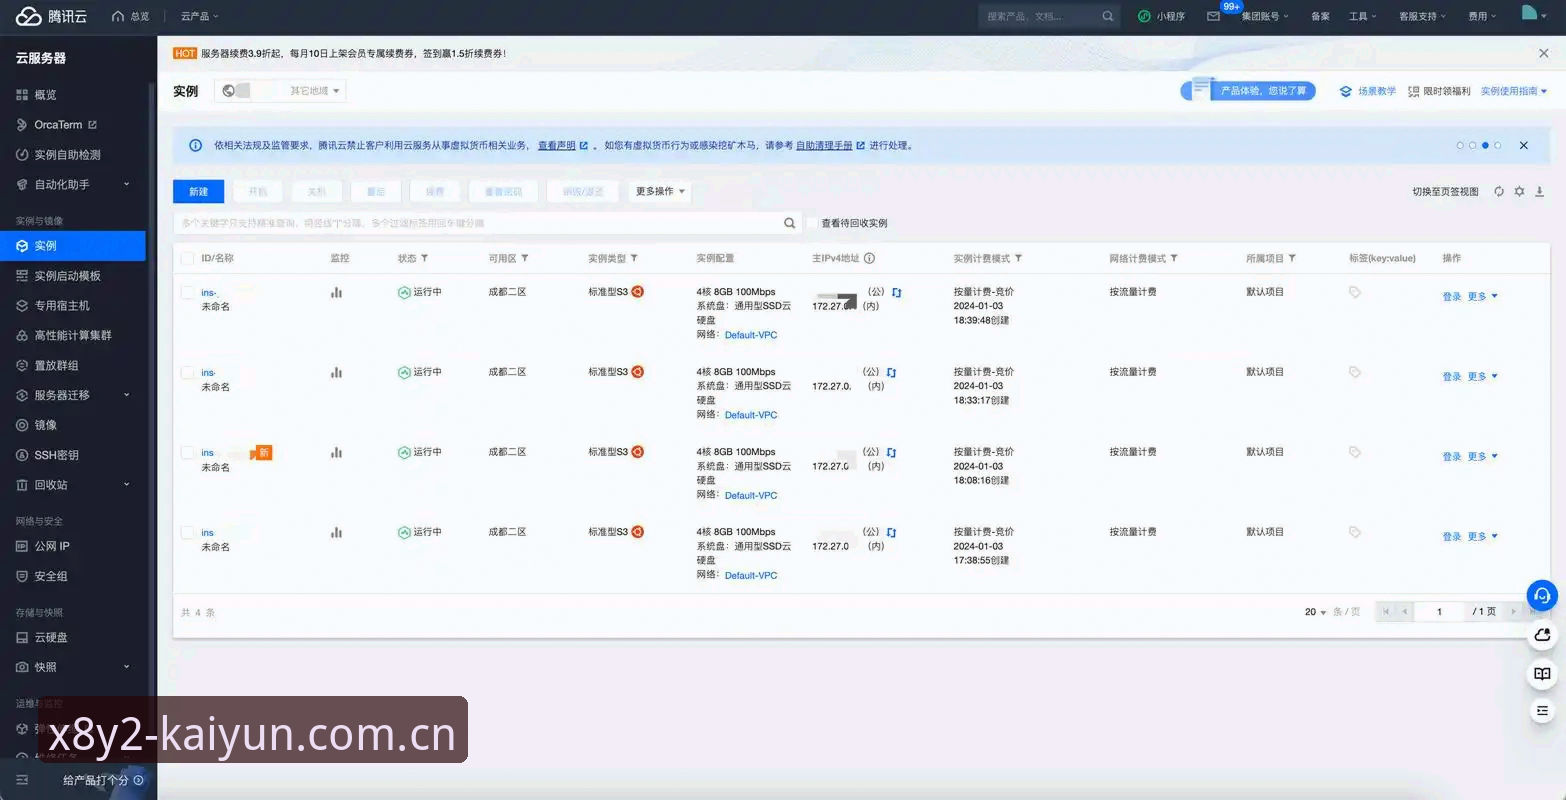Viewport: 1566px width, 800px height.
Task: Expand the 自动化助手 sidebar group
Action: [73, 185]
